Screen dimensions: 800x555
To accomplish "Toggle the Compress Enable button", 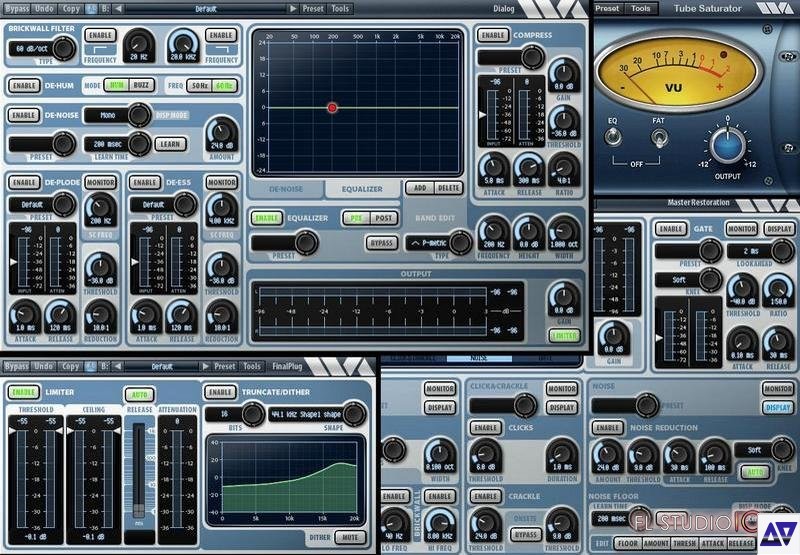I will click(x=493, y=35).
